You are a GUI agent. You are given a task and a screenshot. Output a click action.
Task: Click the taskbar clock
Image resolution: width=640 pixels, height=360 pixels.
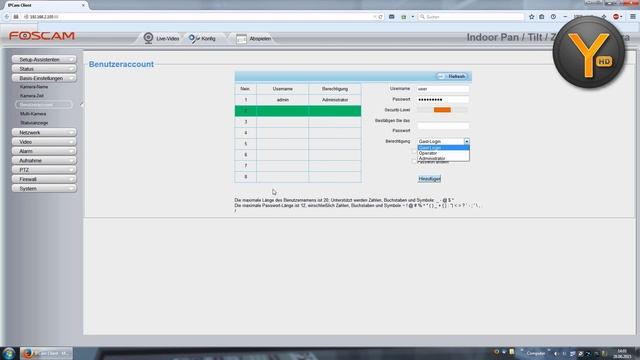click(622, 353)
